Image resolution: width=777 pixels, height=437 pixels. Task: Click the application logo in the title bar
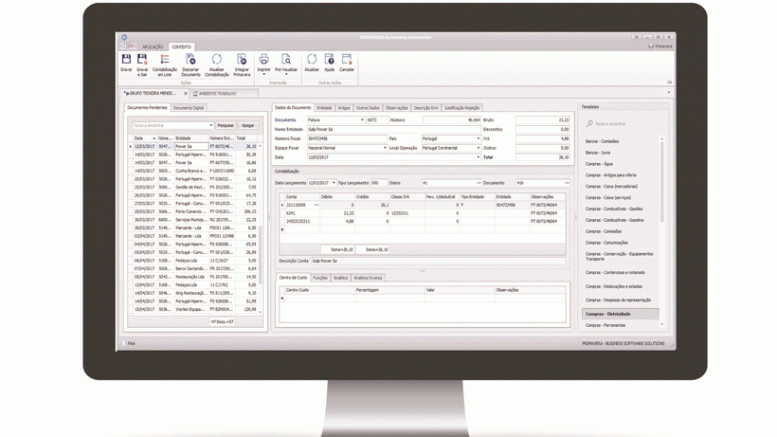[124, 37]
